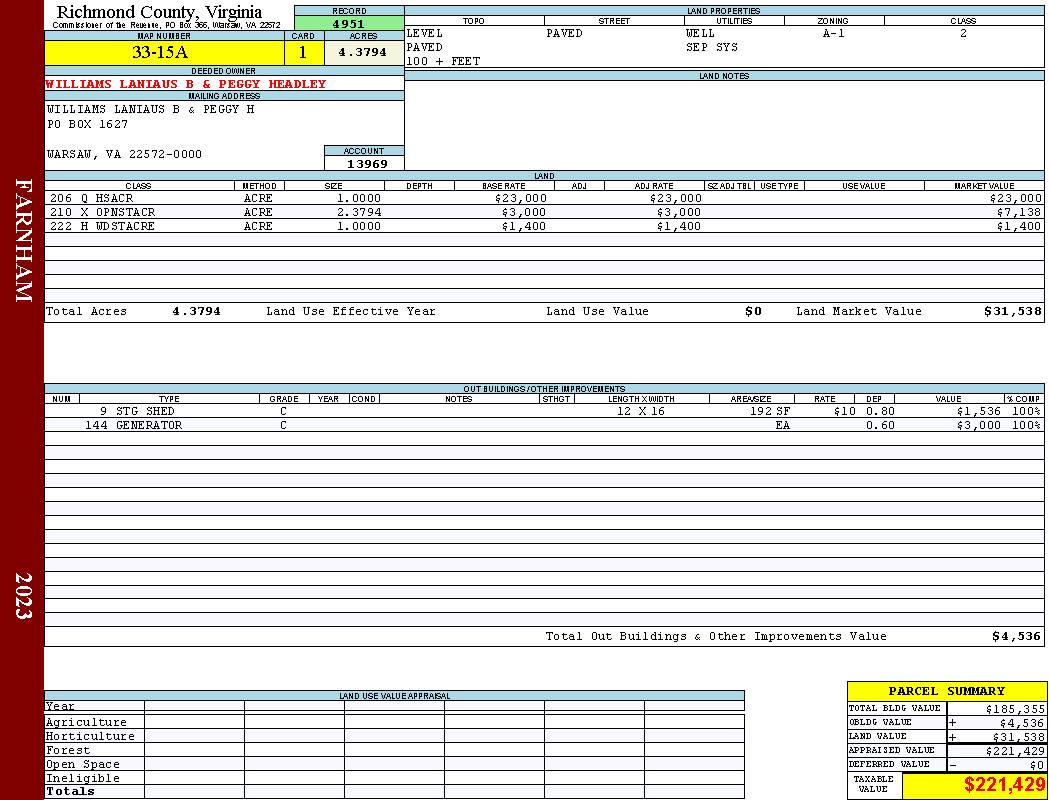Click the FARNHAM sidebar label
The width and height of the screenshot is (1050, 800).
23,240
